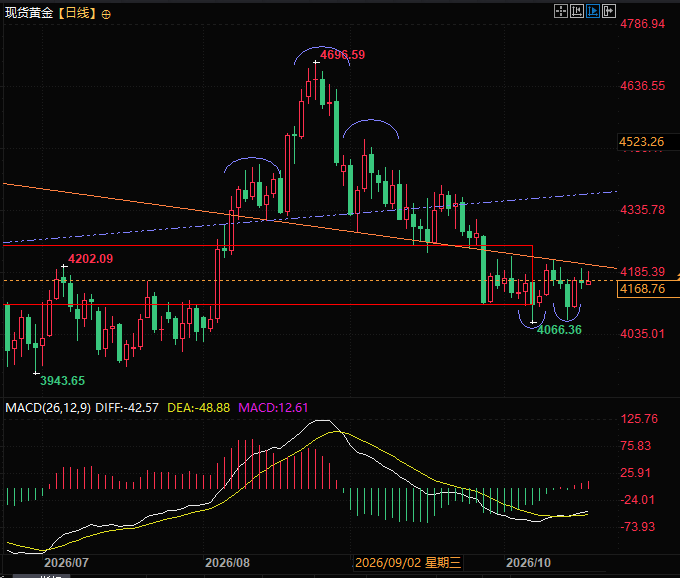Click the 2026/07 time axis label

click(66, 563)
